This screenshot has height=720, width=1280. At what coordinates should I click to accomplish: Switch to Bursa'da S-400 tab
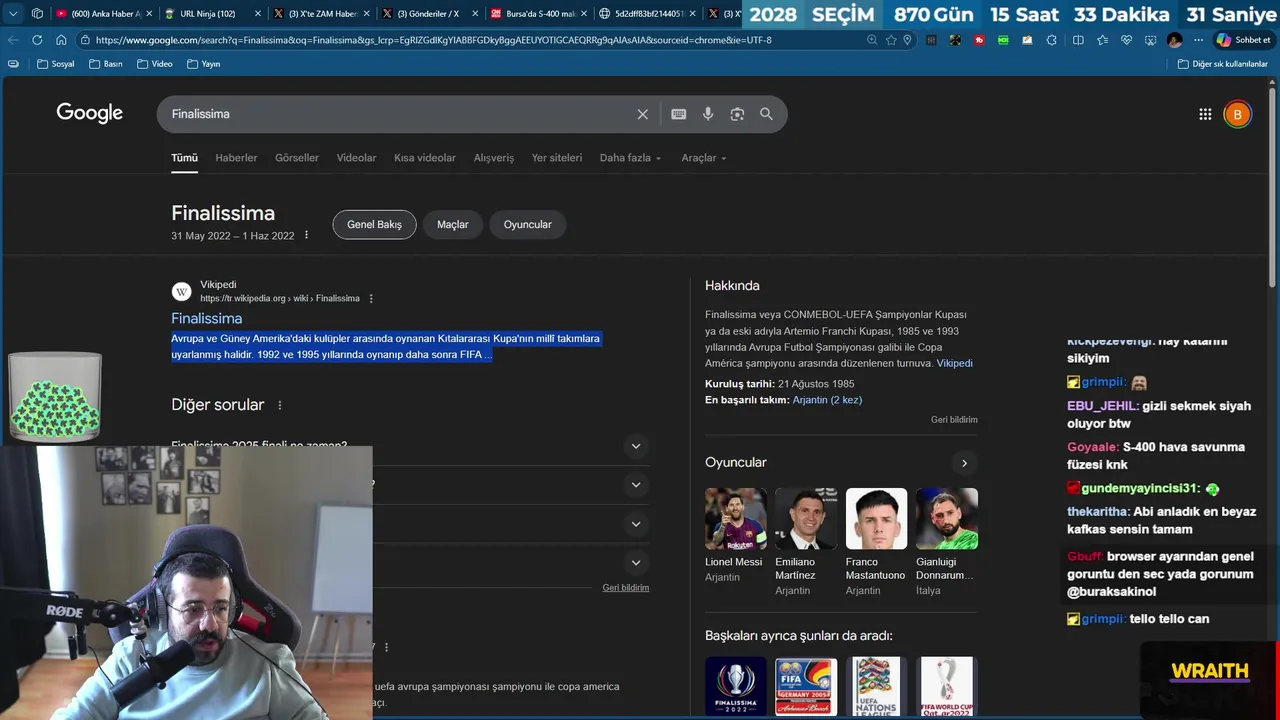tap(540, 14)
